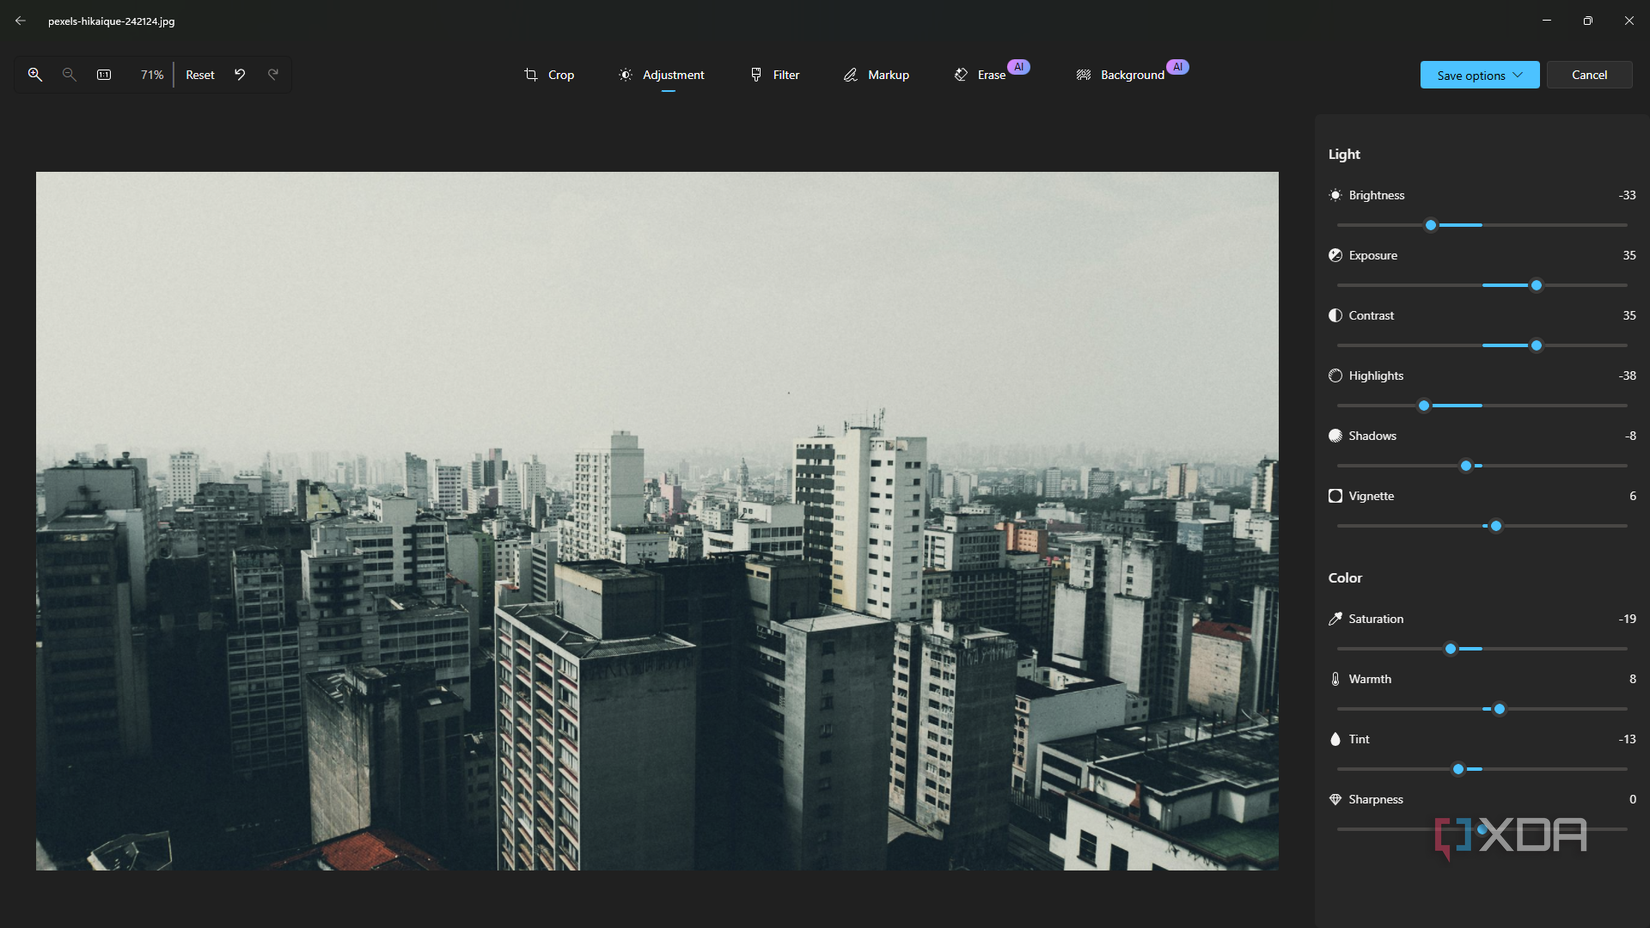Screen dimensions: 1650x928
Task: Click the actual size (1:1) view icon
Action: pyautogui.click(x=104, y=74)
